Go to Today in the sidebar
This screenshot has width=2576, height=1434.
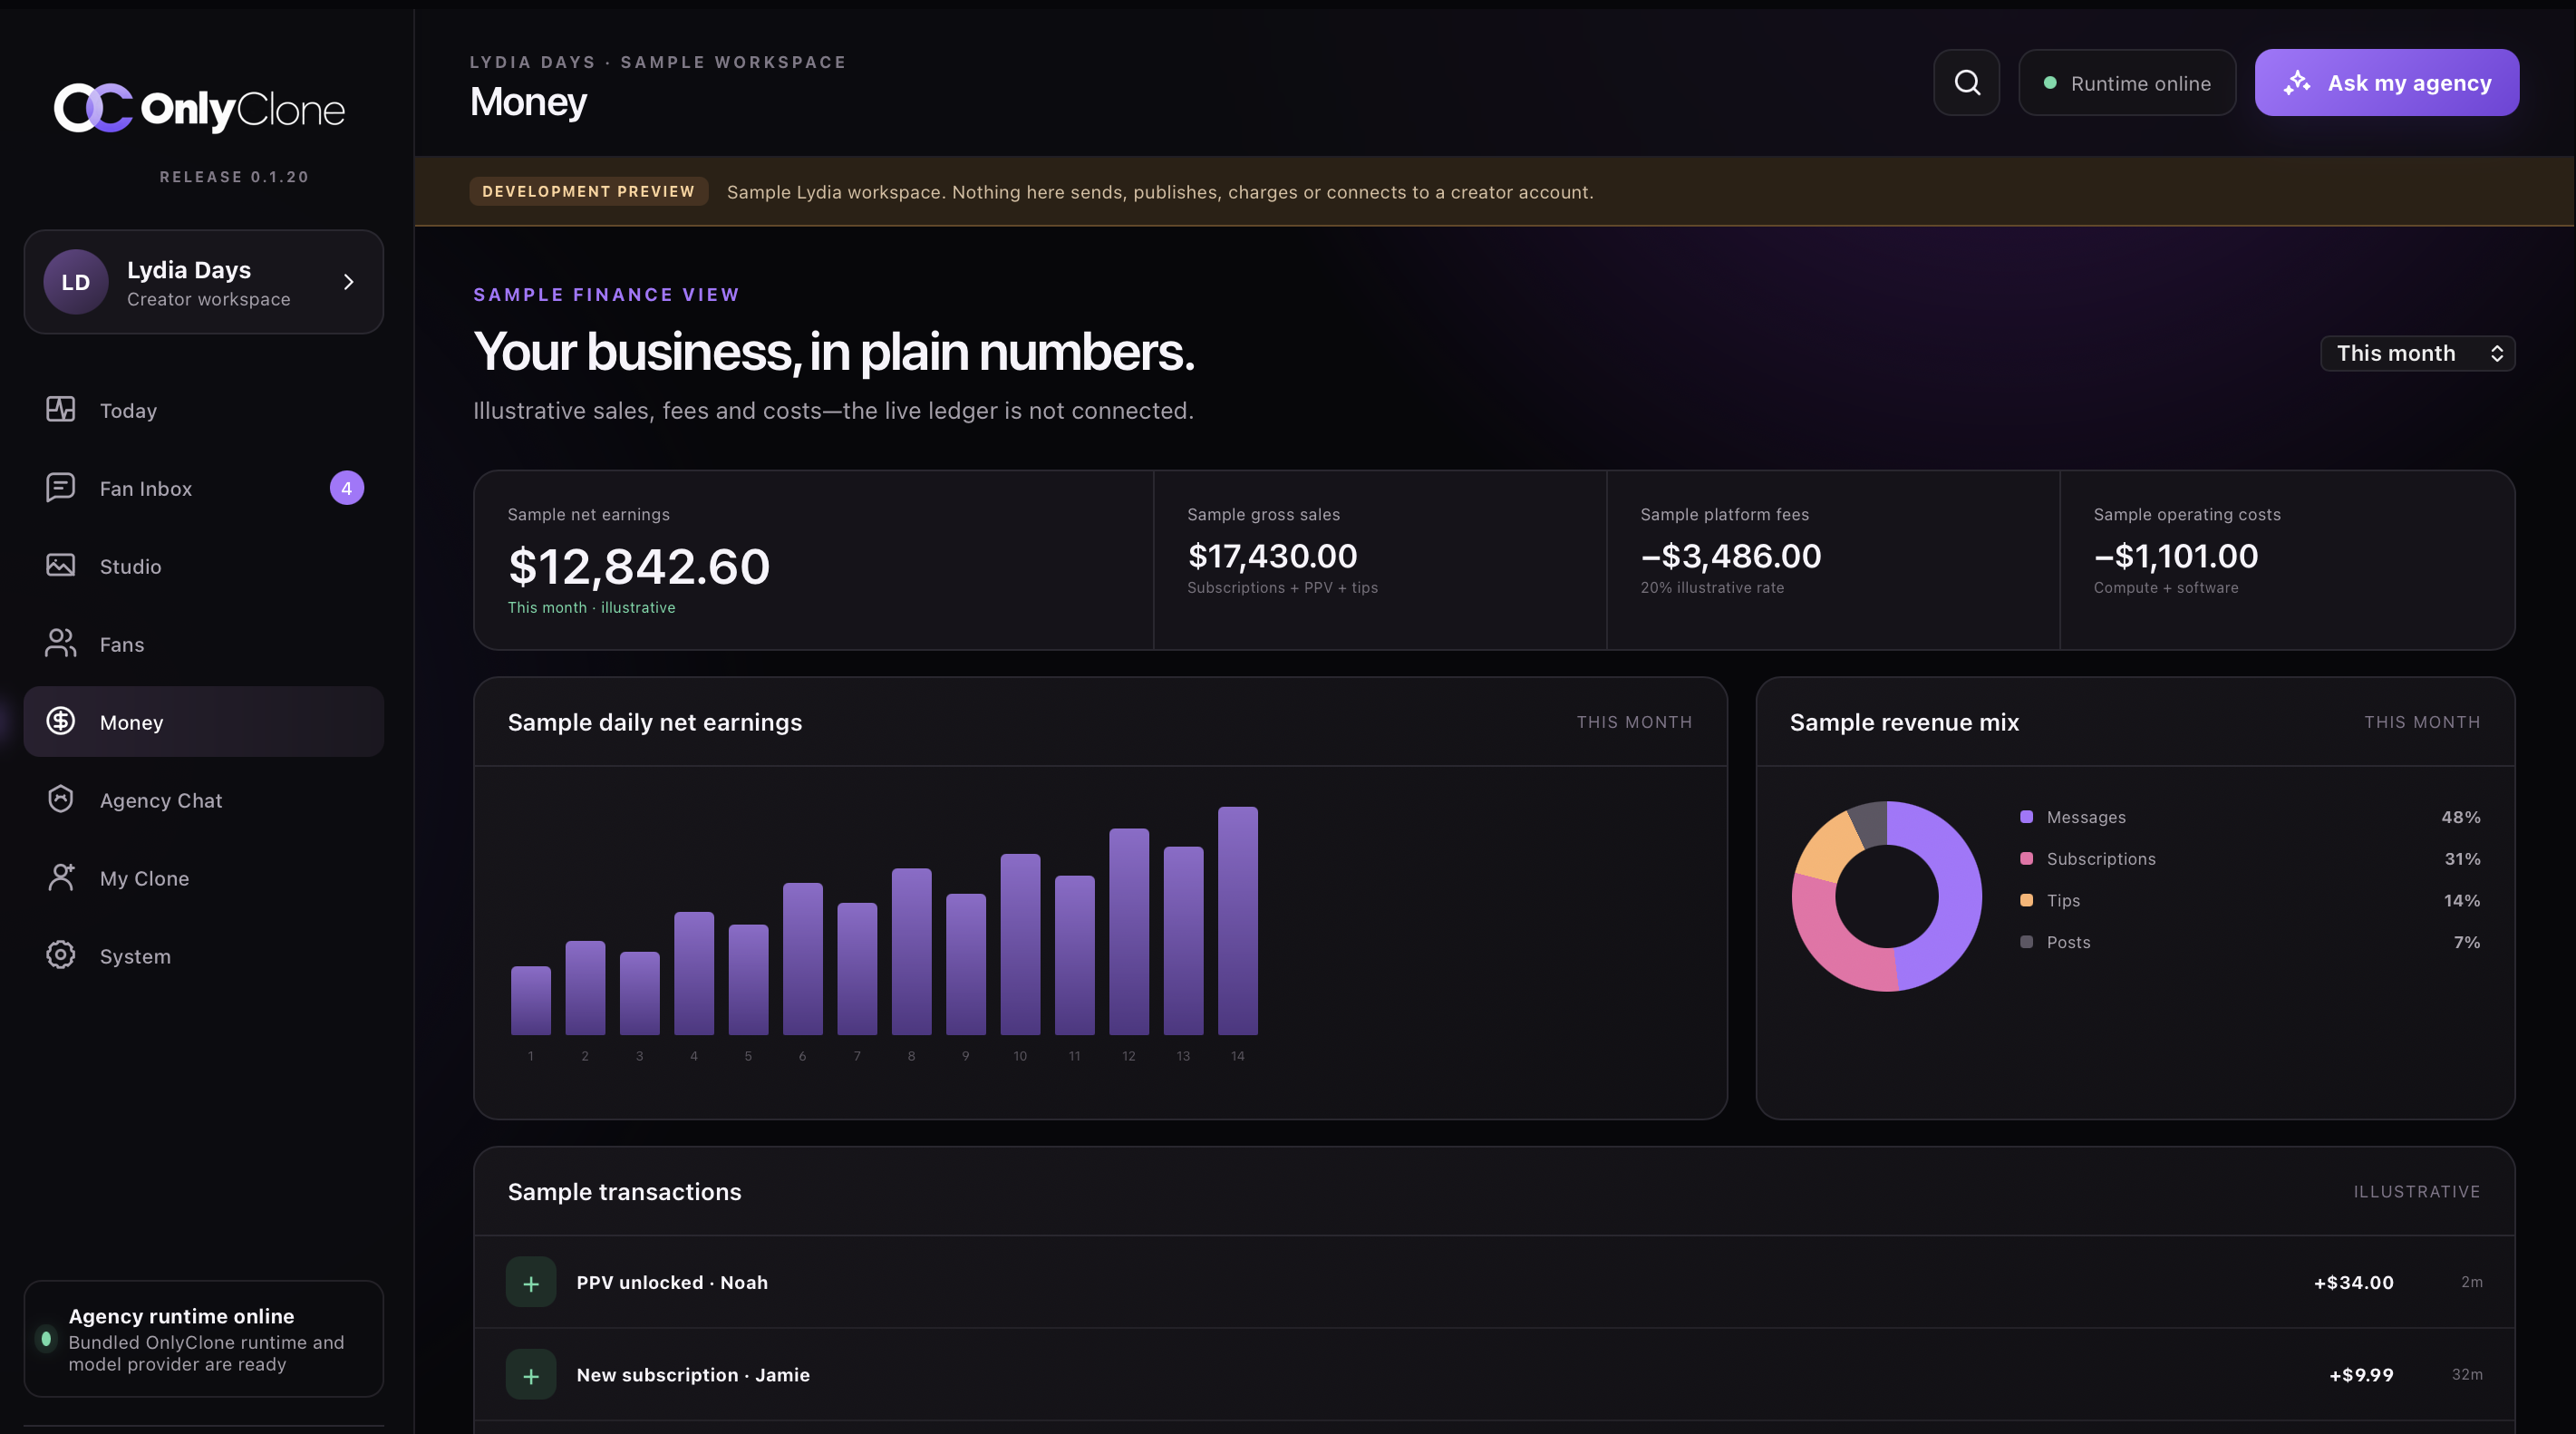(204, 410)
